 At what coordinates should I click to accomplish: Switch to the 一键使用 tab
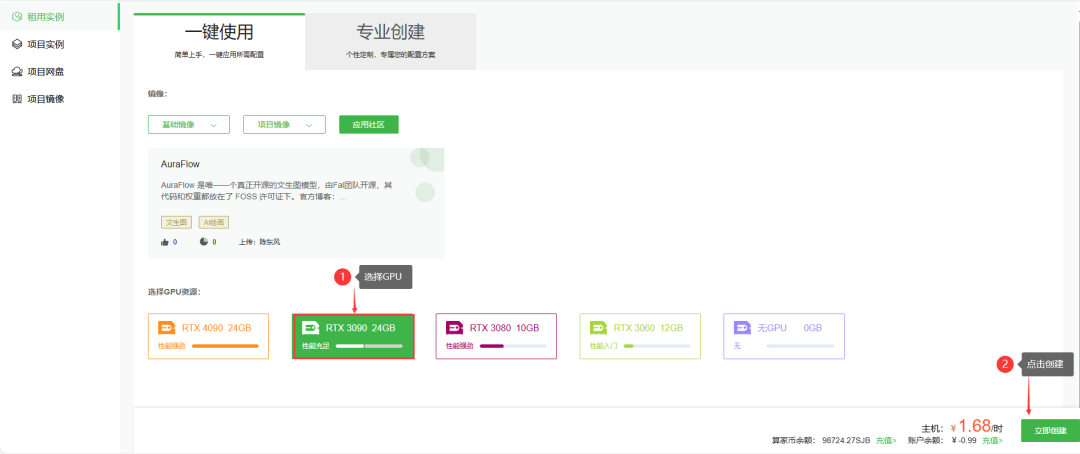tap(219, 41)
